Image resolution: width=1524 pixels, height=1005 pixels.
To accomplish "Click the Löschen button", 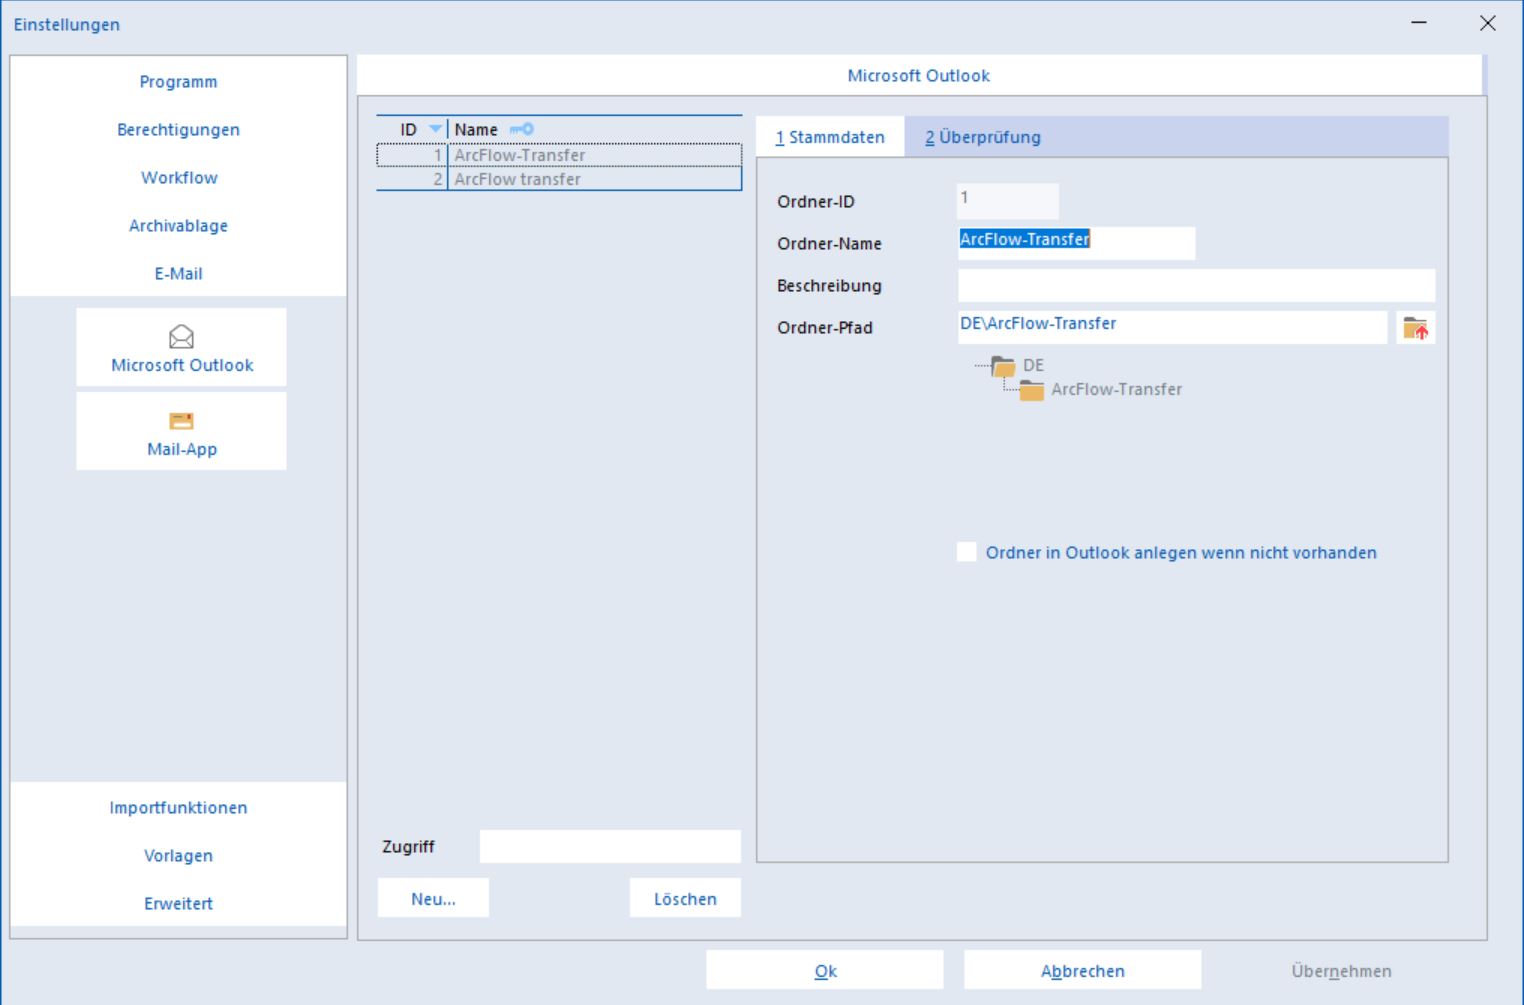I will click(x=685, y=898).
